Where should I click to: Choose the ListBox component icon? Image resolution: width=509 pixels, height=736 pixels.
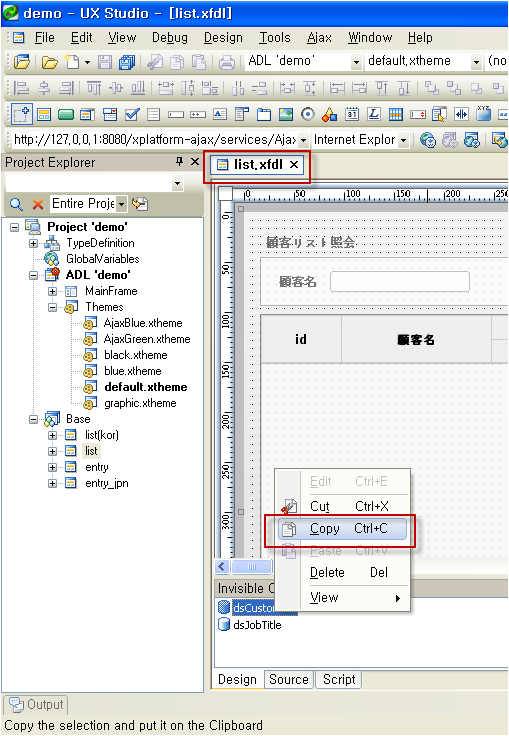pos(154,114)
